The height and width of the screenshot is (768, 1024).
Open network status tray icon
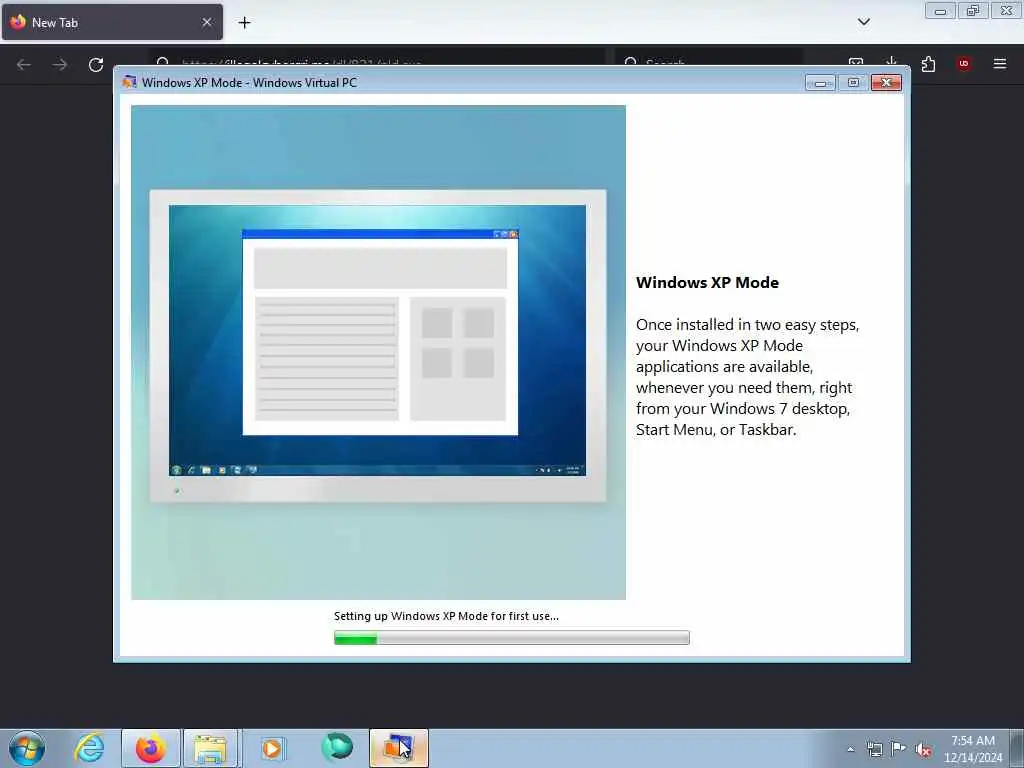(x=874, y=749)
